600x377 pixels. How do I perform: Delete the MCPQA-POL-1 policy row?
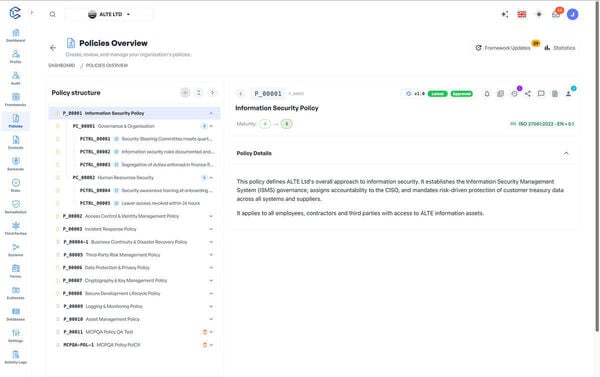[x=205, y=345]
